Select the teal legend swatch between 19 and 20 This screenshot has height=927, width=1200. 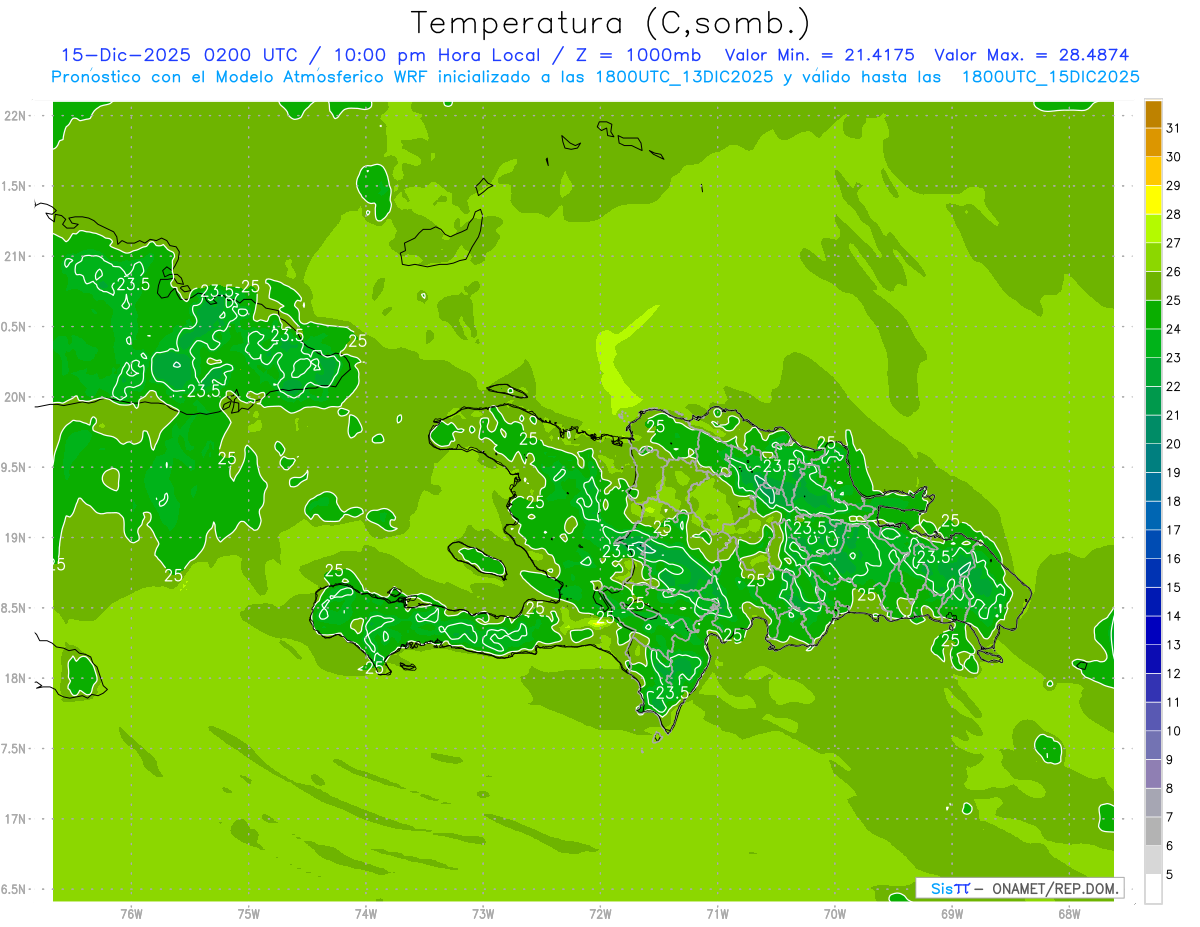1153,458
